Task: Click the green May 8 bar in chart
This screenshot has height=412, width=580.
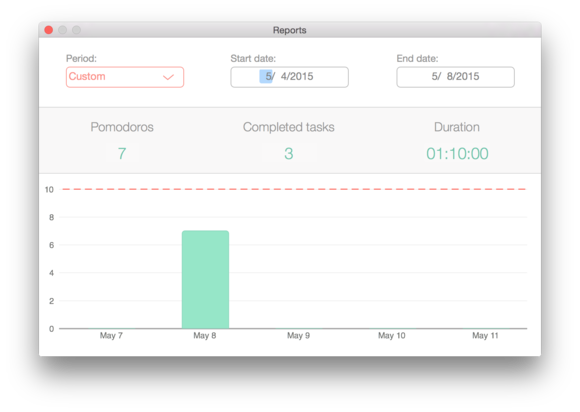Action: point(205,279)
